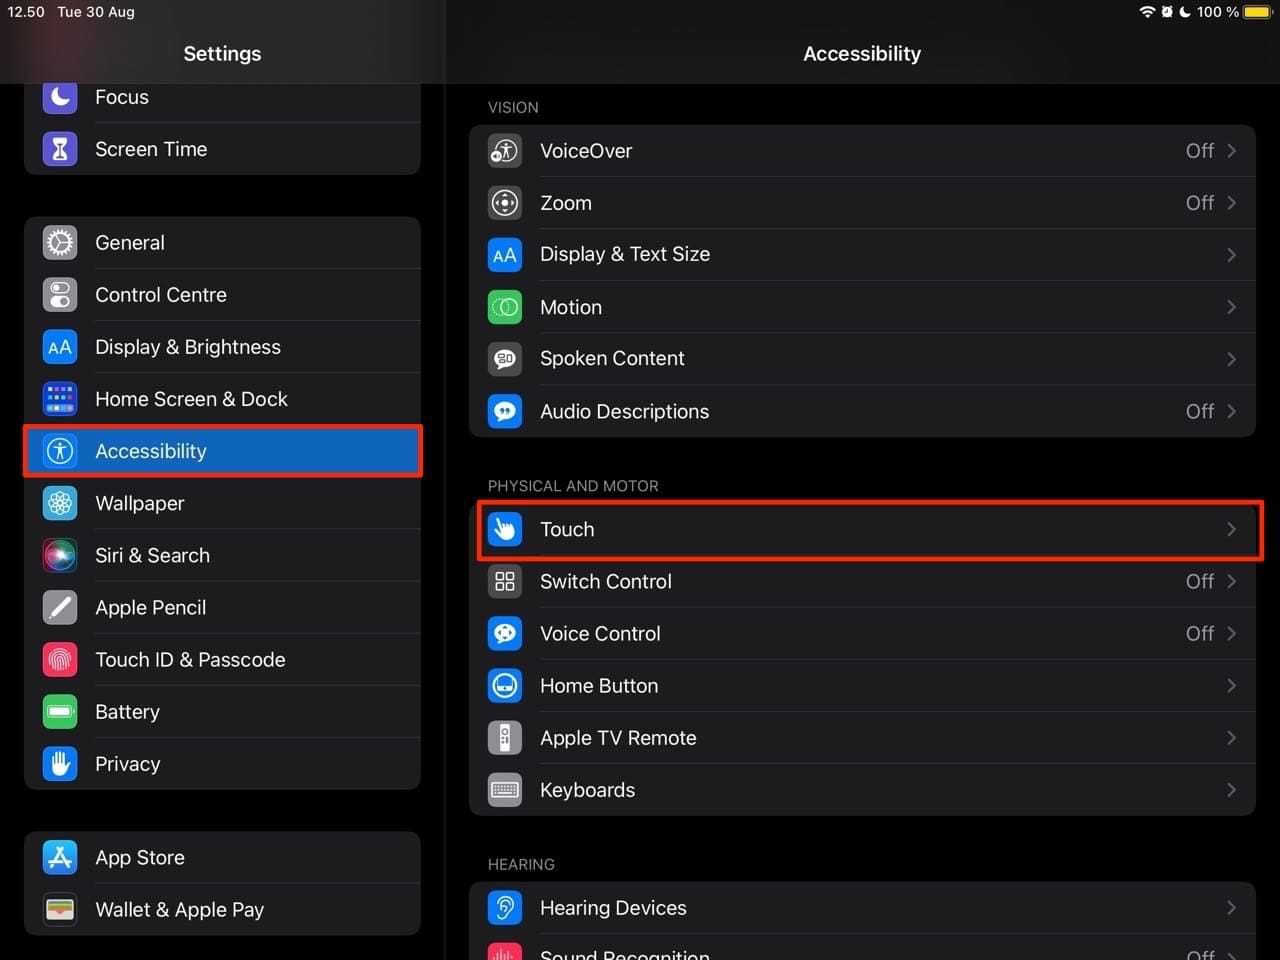Tap the Do Not Disturb moon status icon

1185,12
